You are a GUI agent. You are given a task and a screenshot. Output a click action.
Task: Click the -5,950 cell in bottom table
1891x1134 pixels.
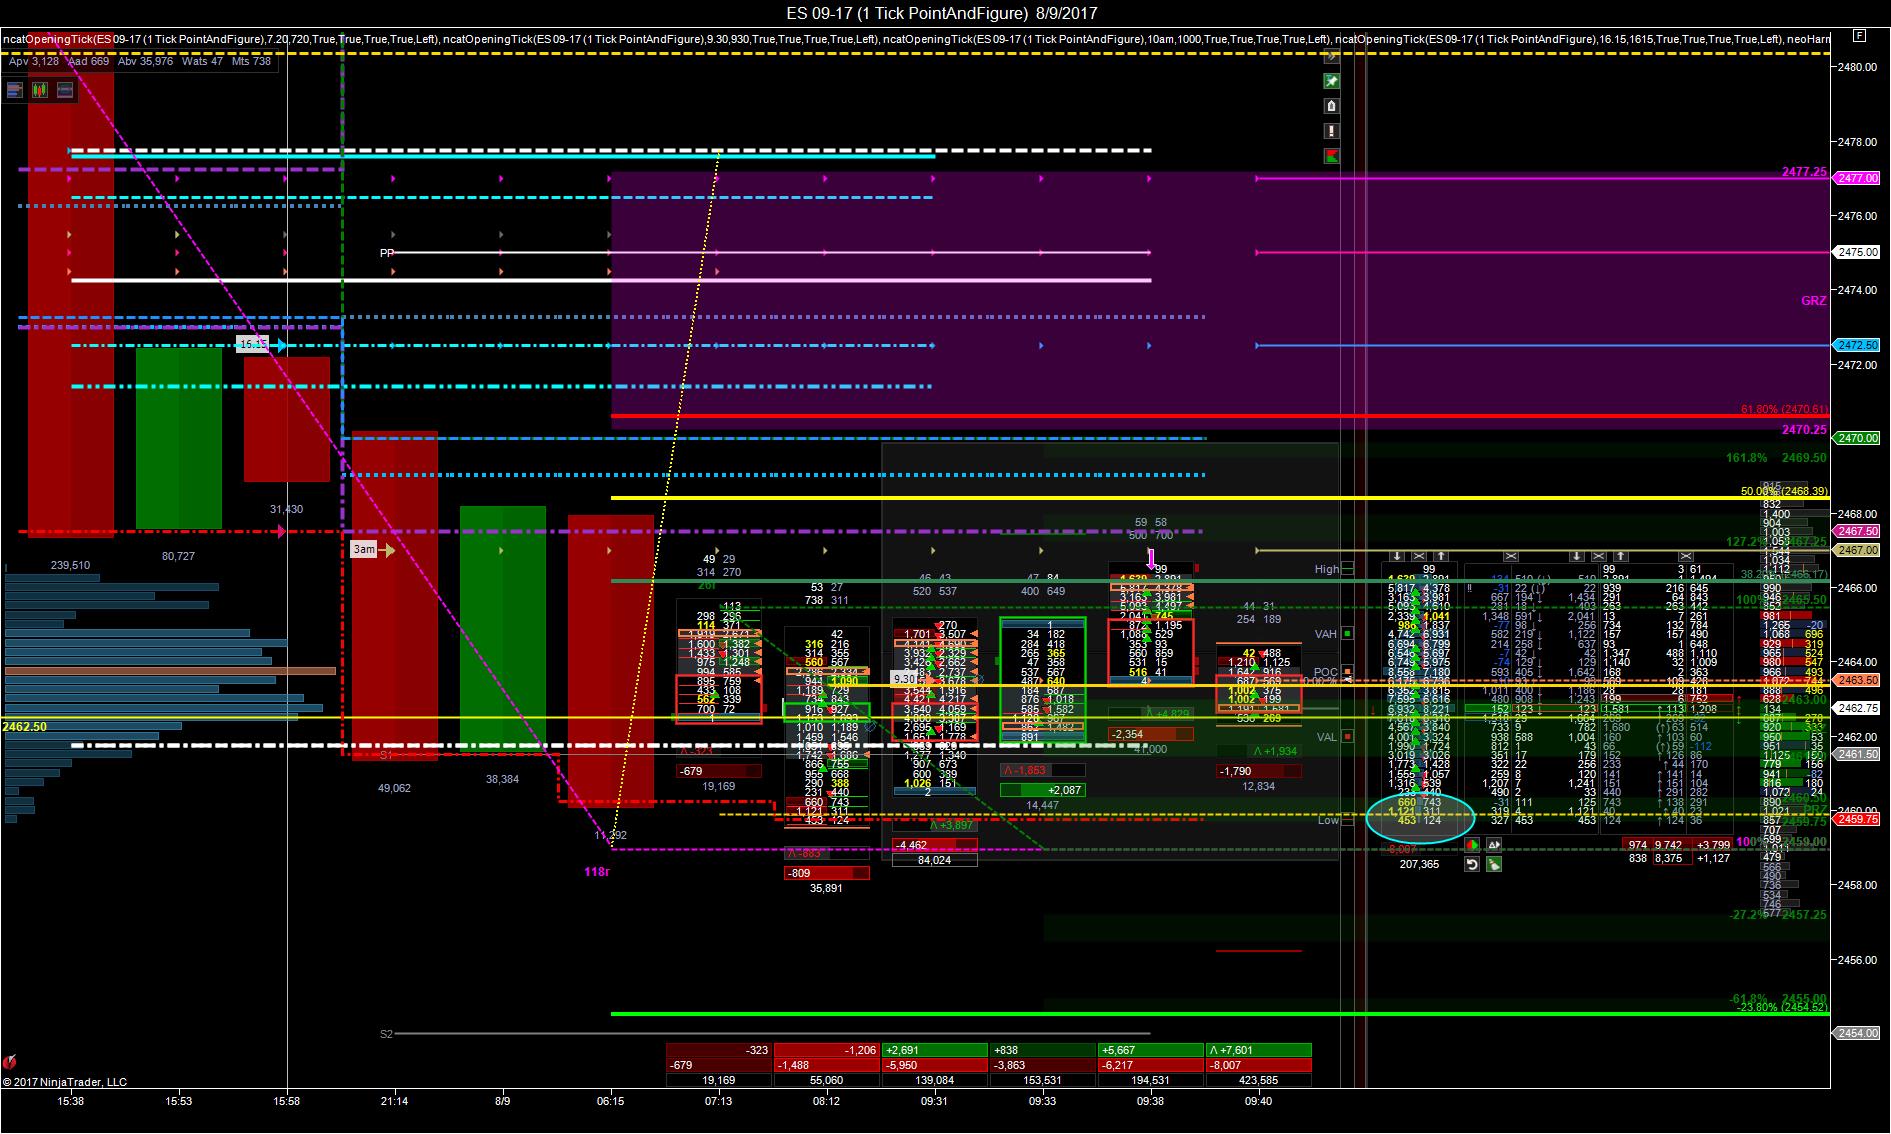pos(934,1065)
